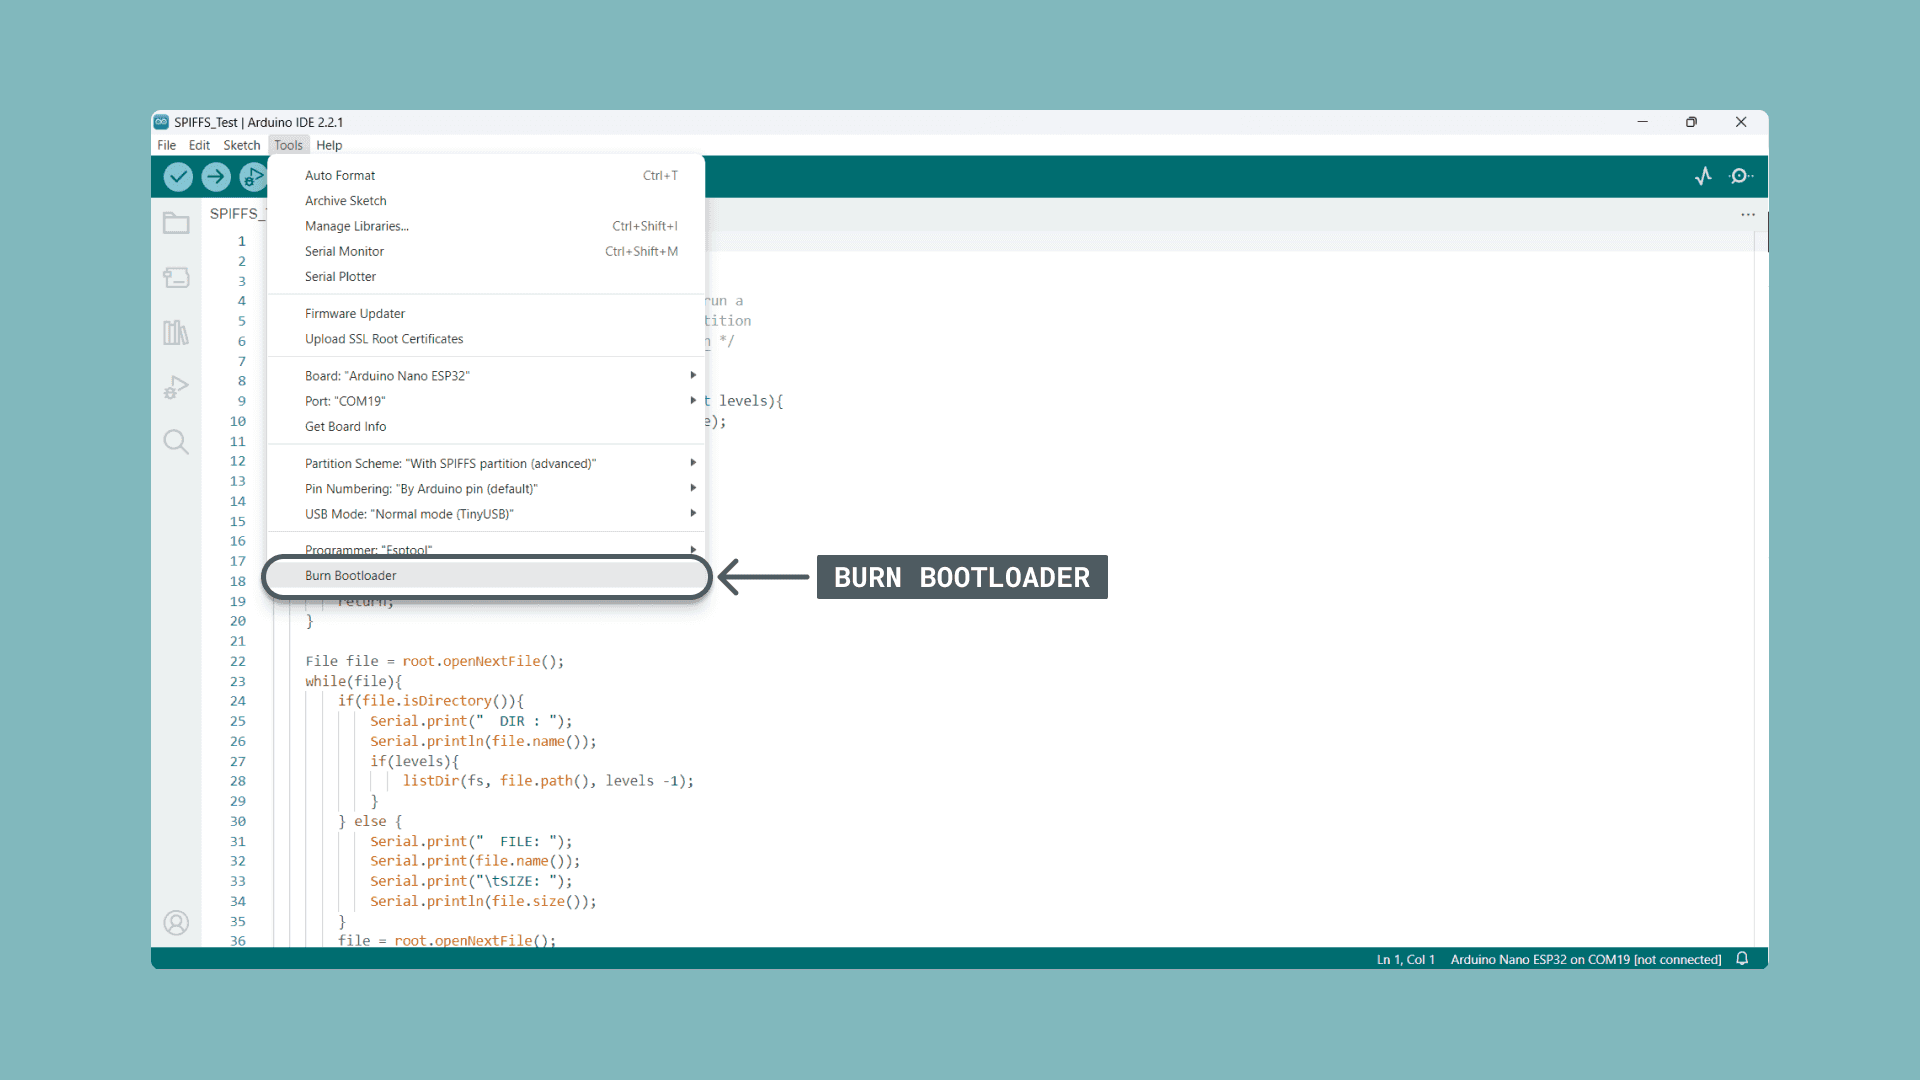Open the Serial Plotter toolbar icon
Viewport: 1920px width, 1080px height.
(x=1703, y=176)
